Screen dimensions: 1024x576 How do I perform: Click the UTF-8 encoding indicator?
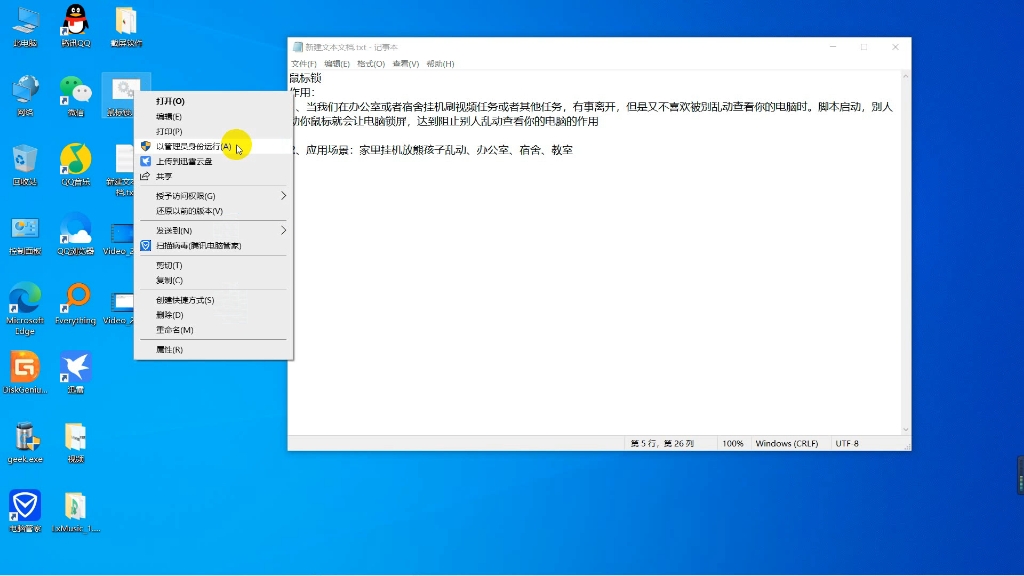pyautogui.click(x=846, y=442)
